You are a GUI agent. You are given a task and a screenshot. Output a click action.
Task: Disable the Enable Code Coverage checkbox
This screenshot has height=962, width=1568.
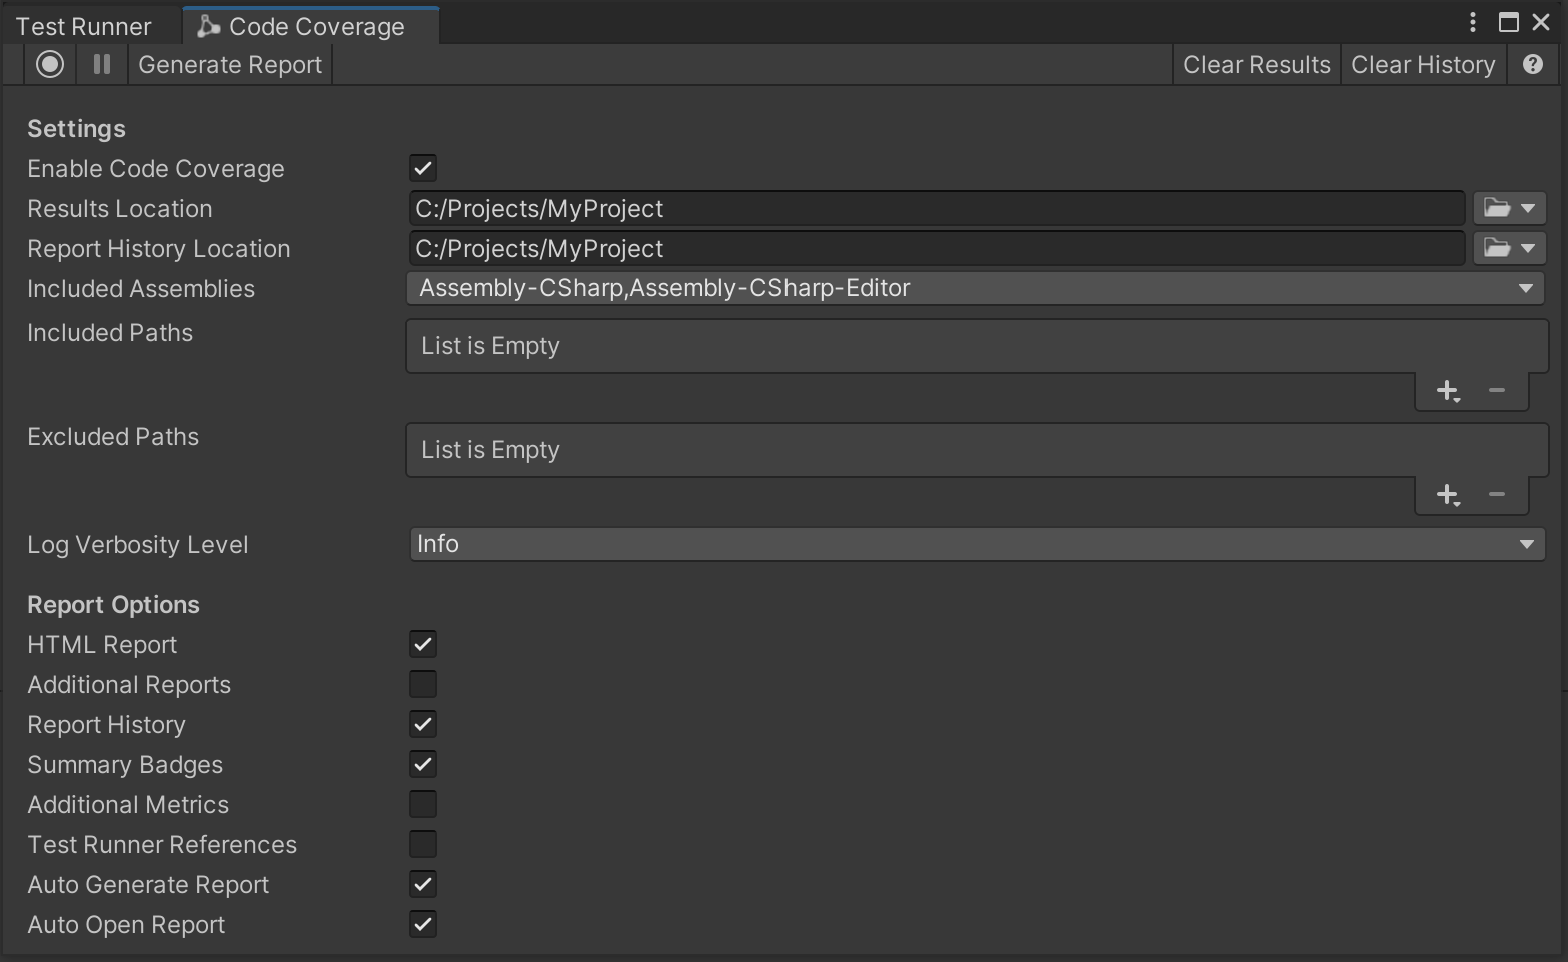pos(423,168)
